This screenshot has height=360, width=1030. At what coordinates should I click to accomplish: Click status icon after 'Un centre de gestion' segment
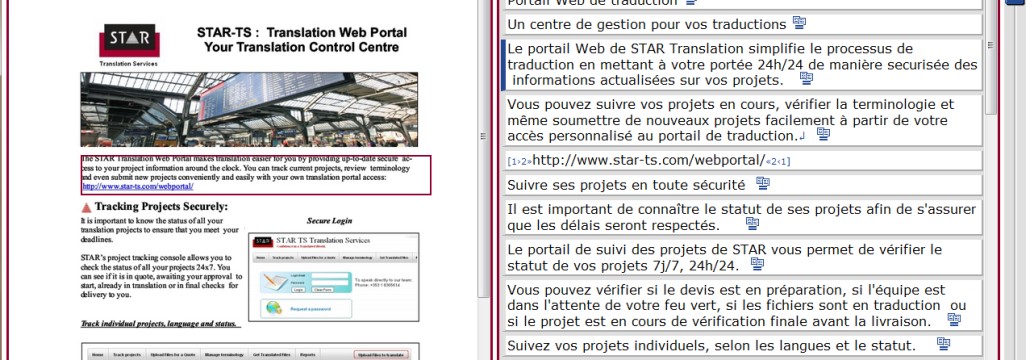click(799, 23)
